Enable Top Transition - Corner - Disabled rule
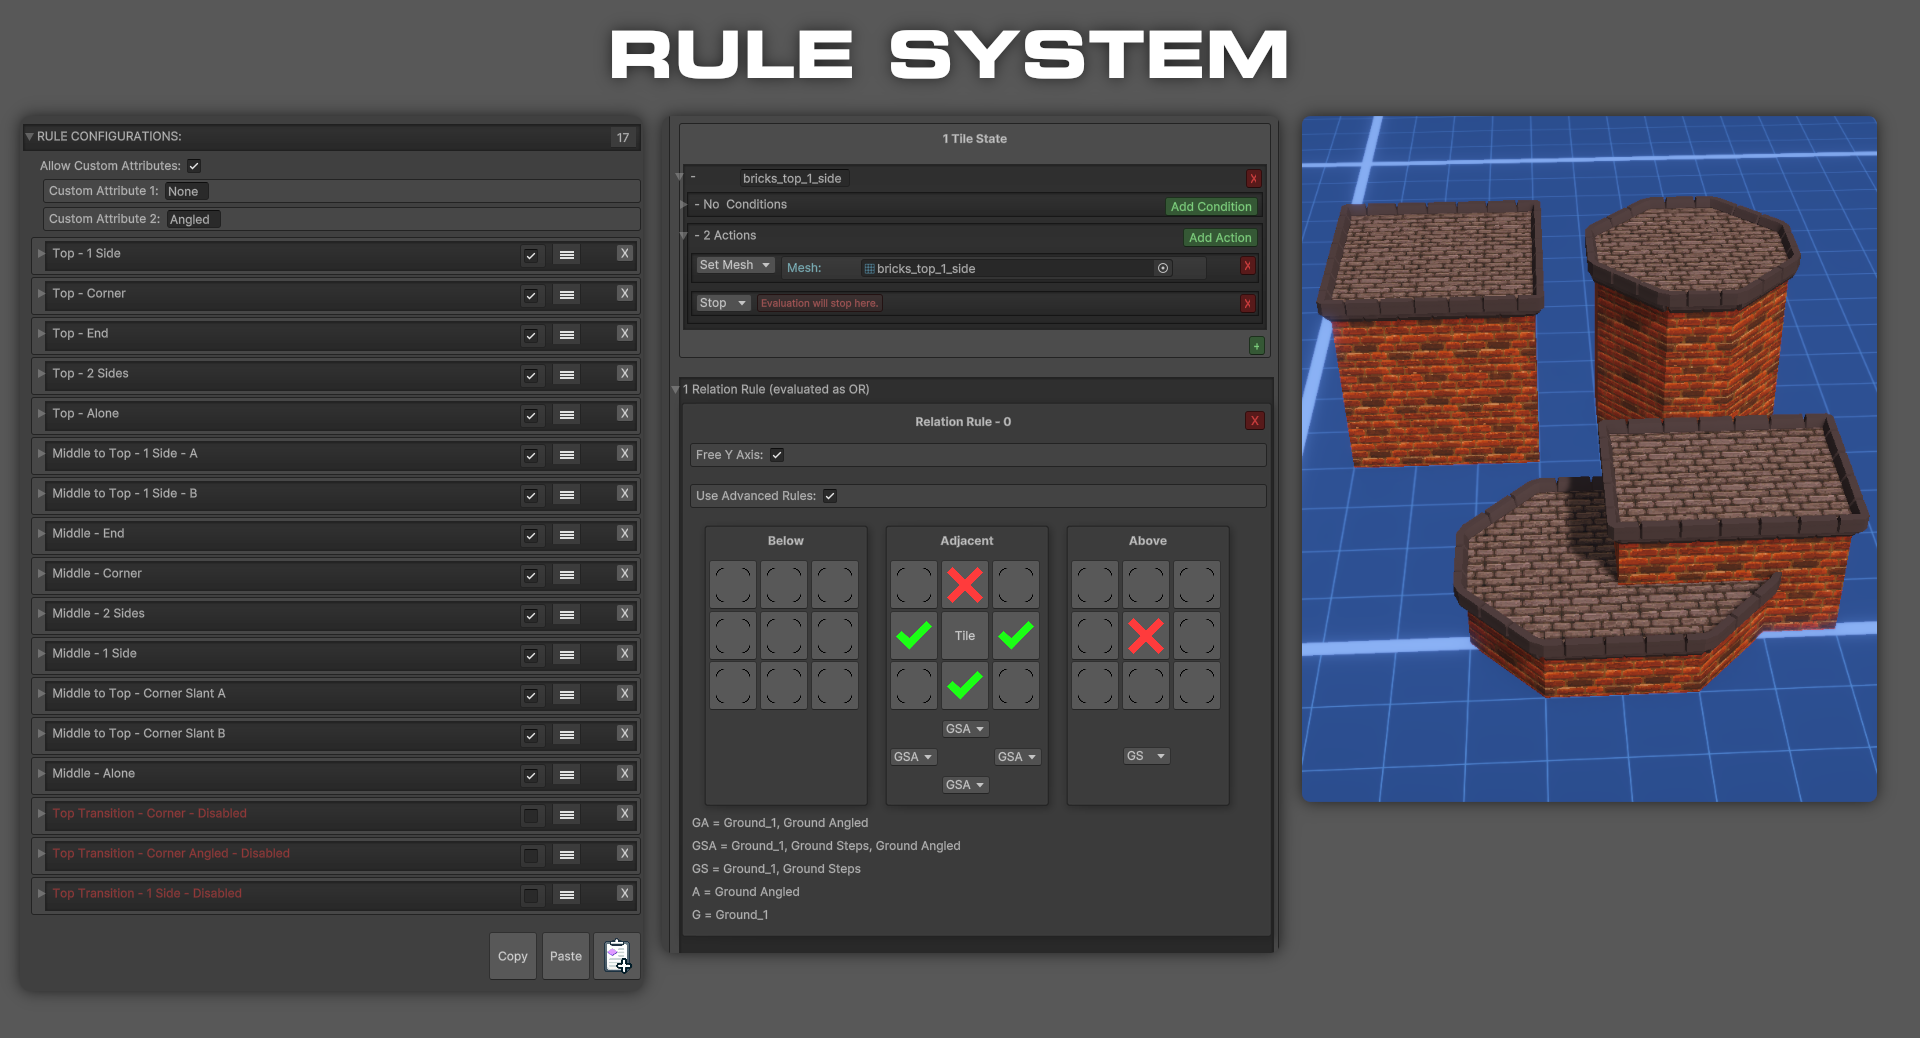This screenshot has width=1920, height=1038. point(531,815)
